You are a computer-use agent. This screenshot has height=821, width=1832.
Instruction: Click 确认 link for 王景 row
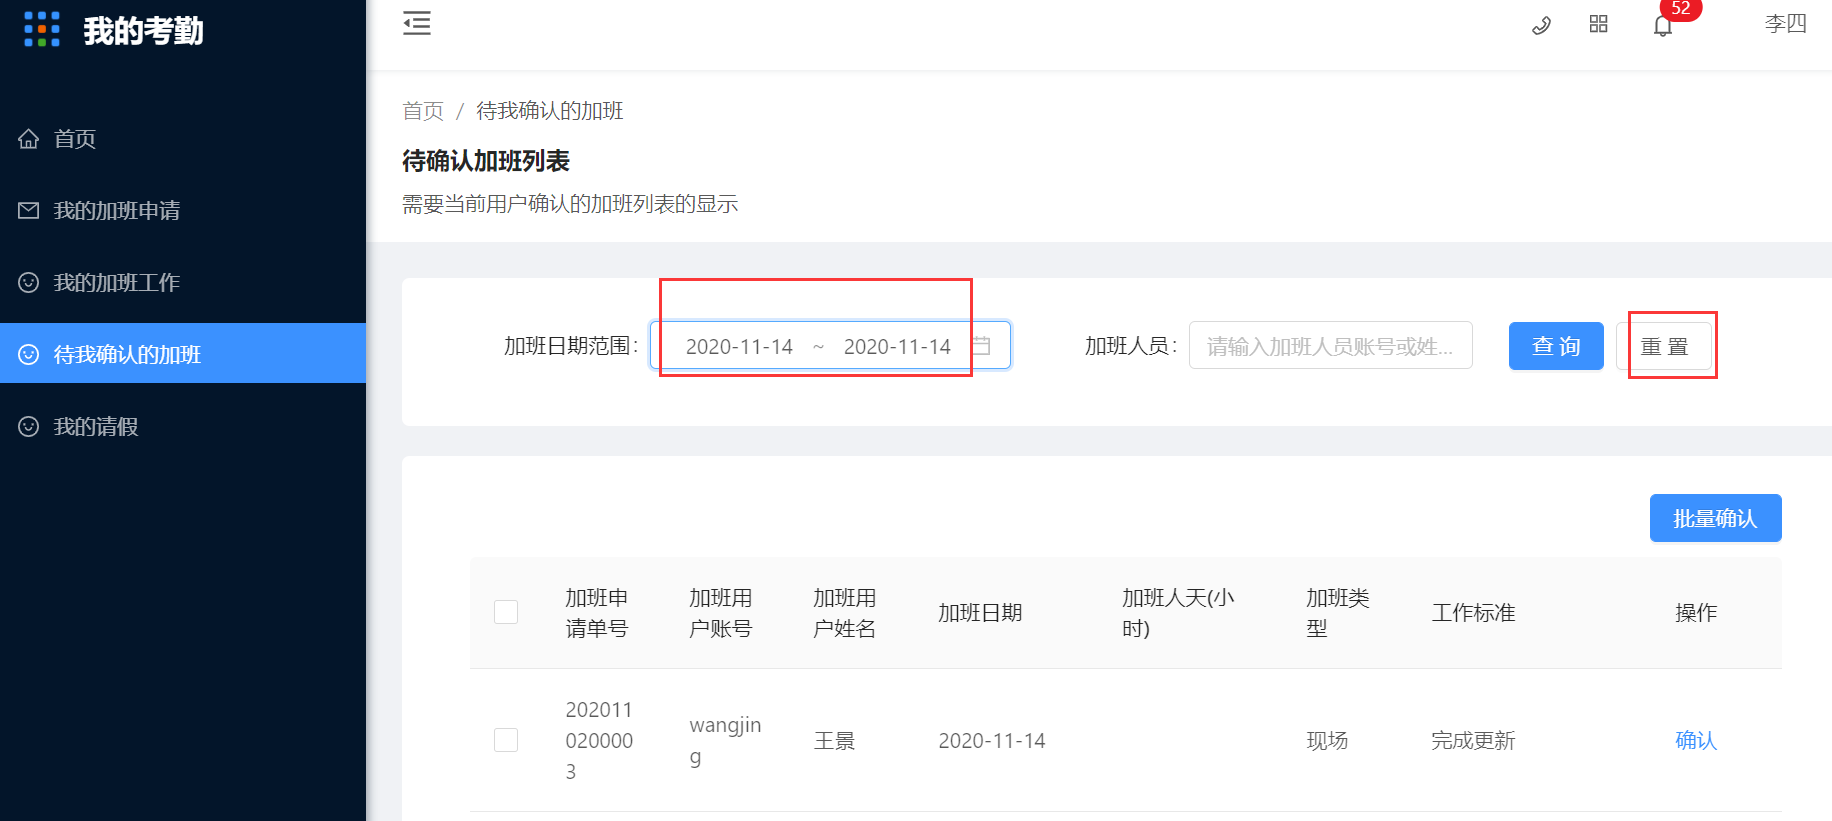1696,741
